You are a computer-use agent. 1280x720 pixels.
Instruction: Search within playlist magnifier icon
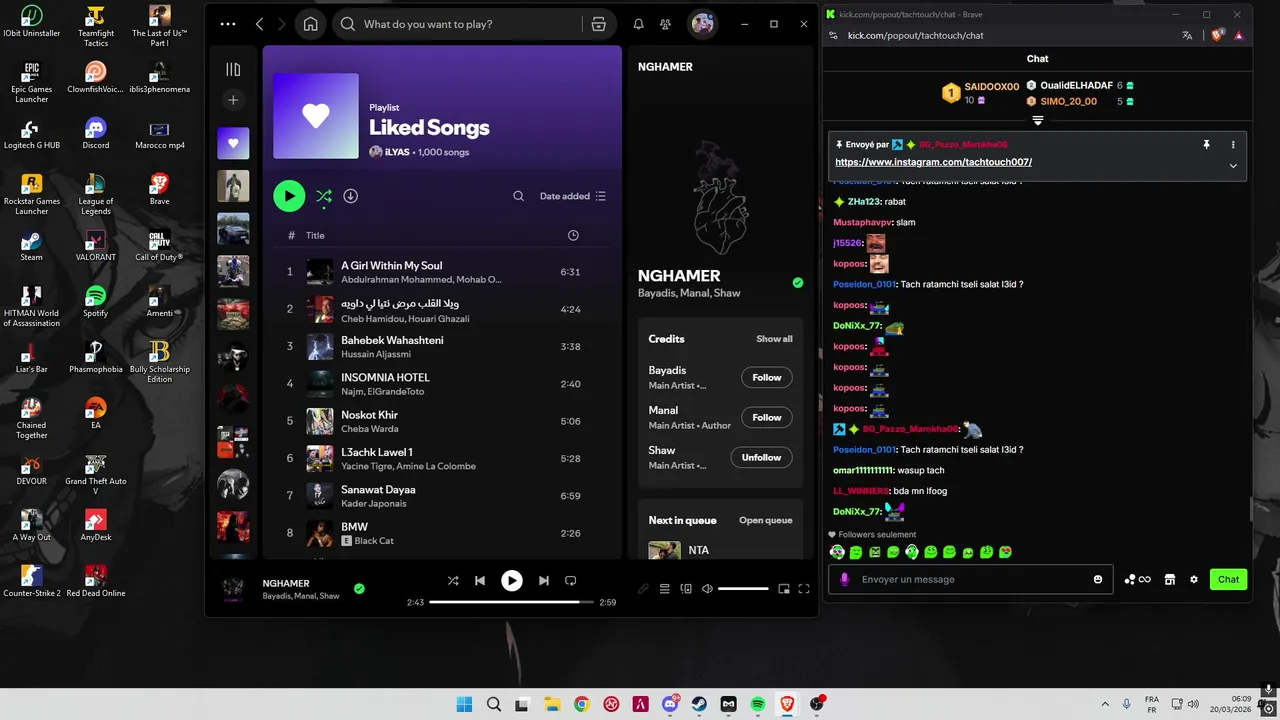tap(518, 196)
